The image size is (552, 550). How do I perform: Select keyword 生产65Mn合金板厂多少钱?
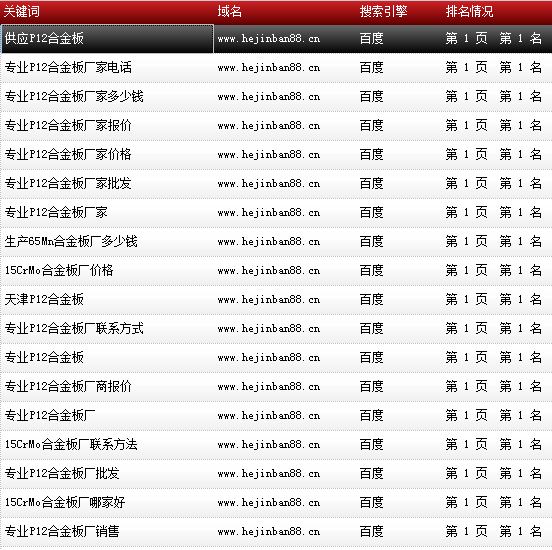point(71,241)
